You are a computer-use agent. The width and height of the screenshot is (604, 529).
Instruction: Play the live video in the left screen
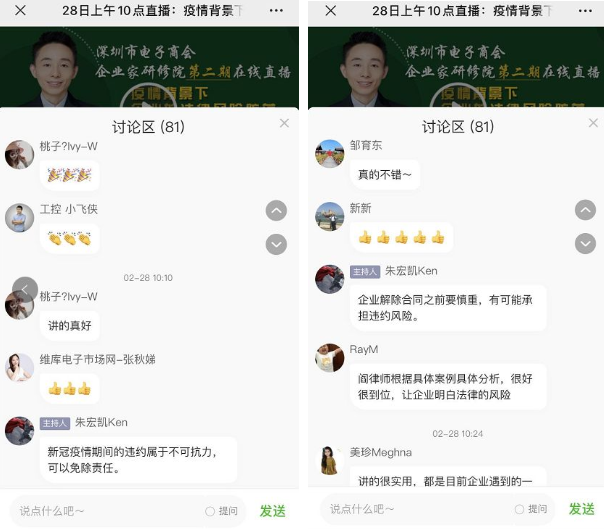click(x=149, y=97)
